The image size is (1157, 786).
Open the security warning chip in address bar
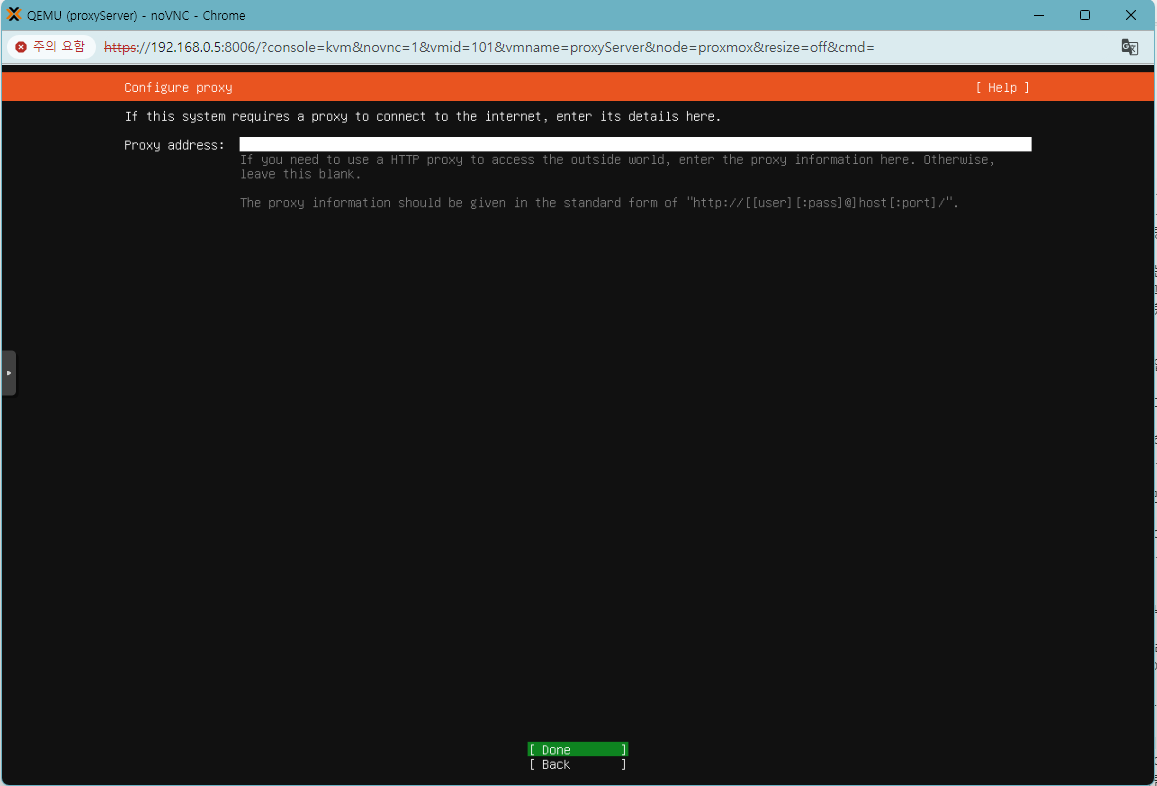(51, 47)
